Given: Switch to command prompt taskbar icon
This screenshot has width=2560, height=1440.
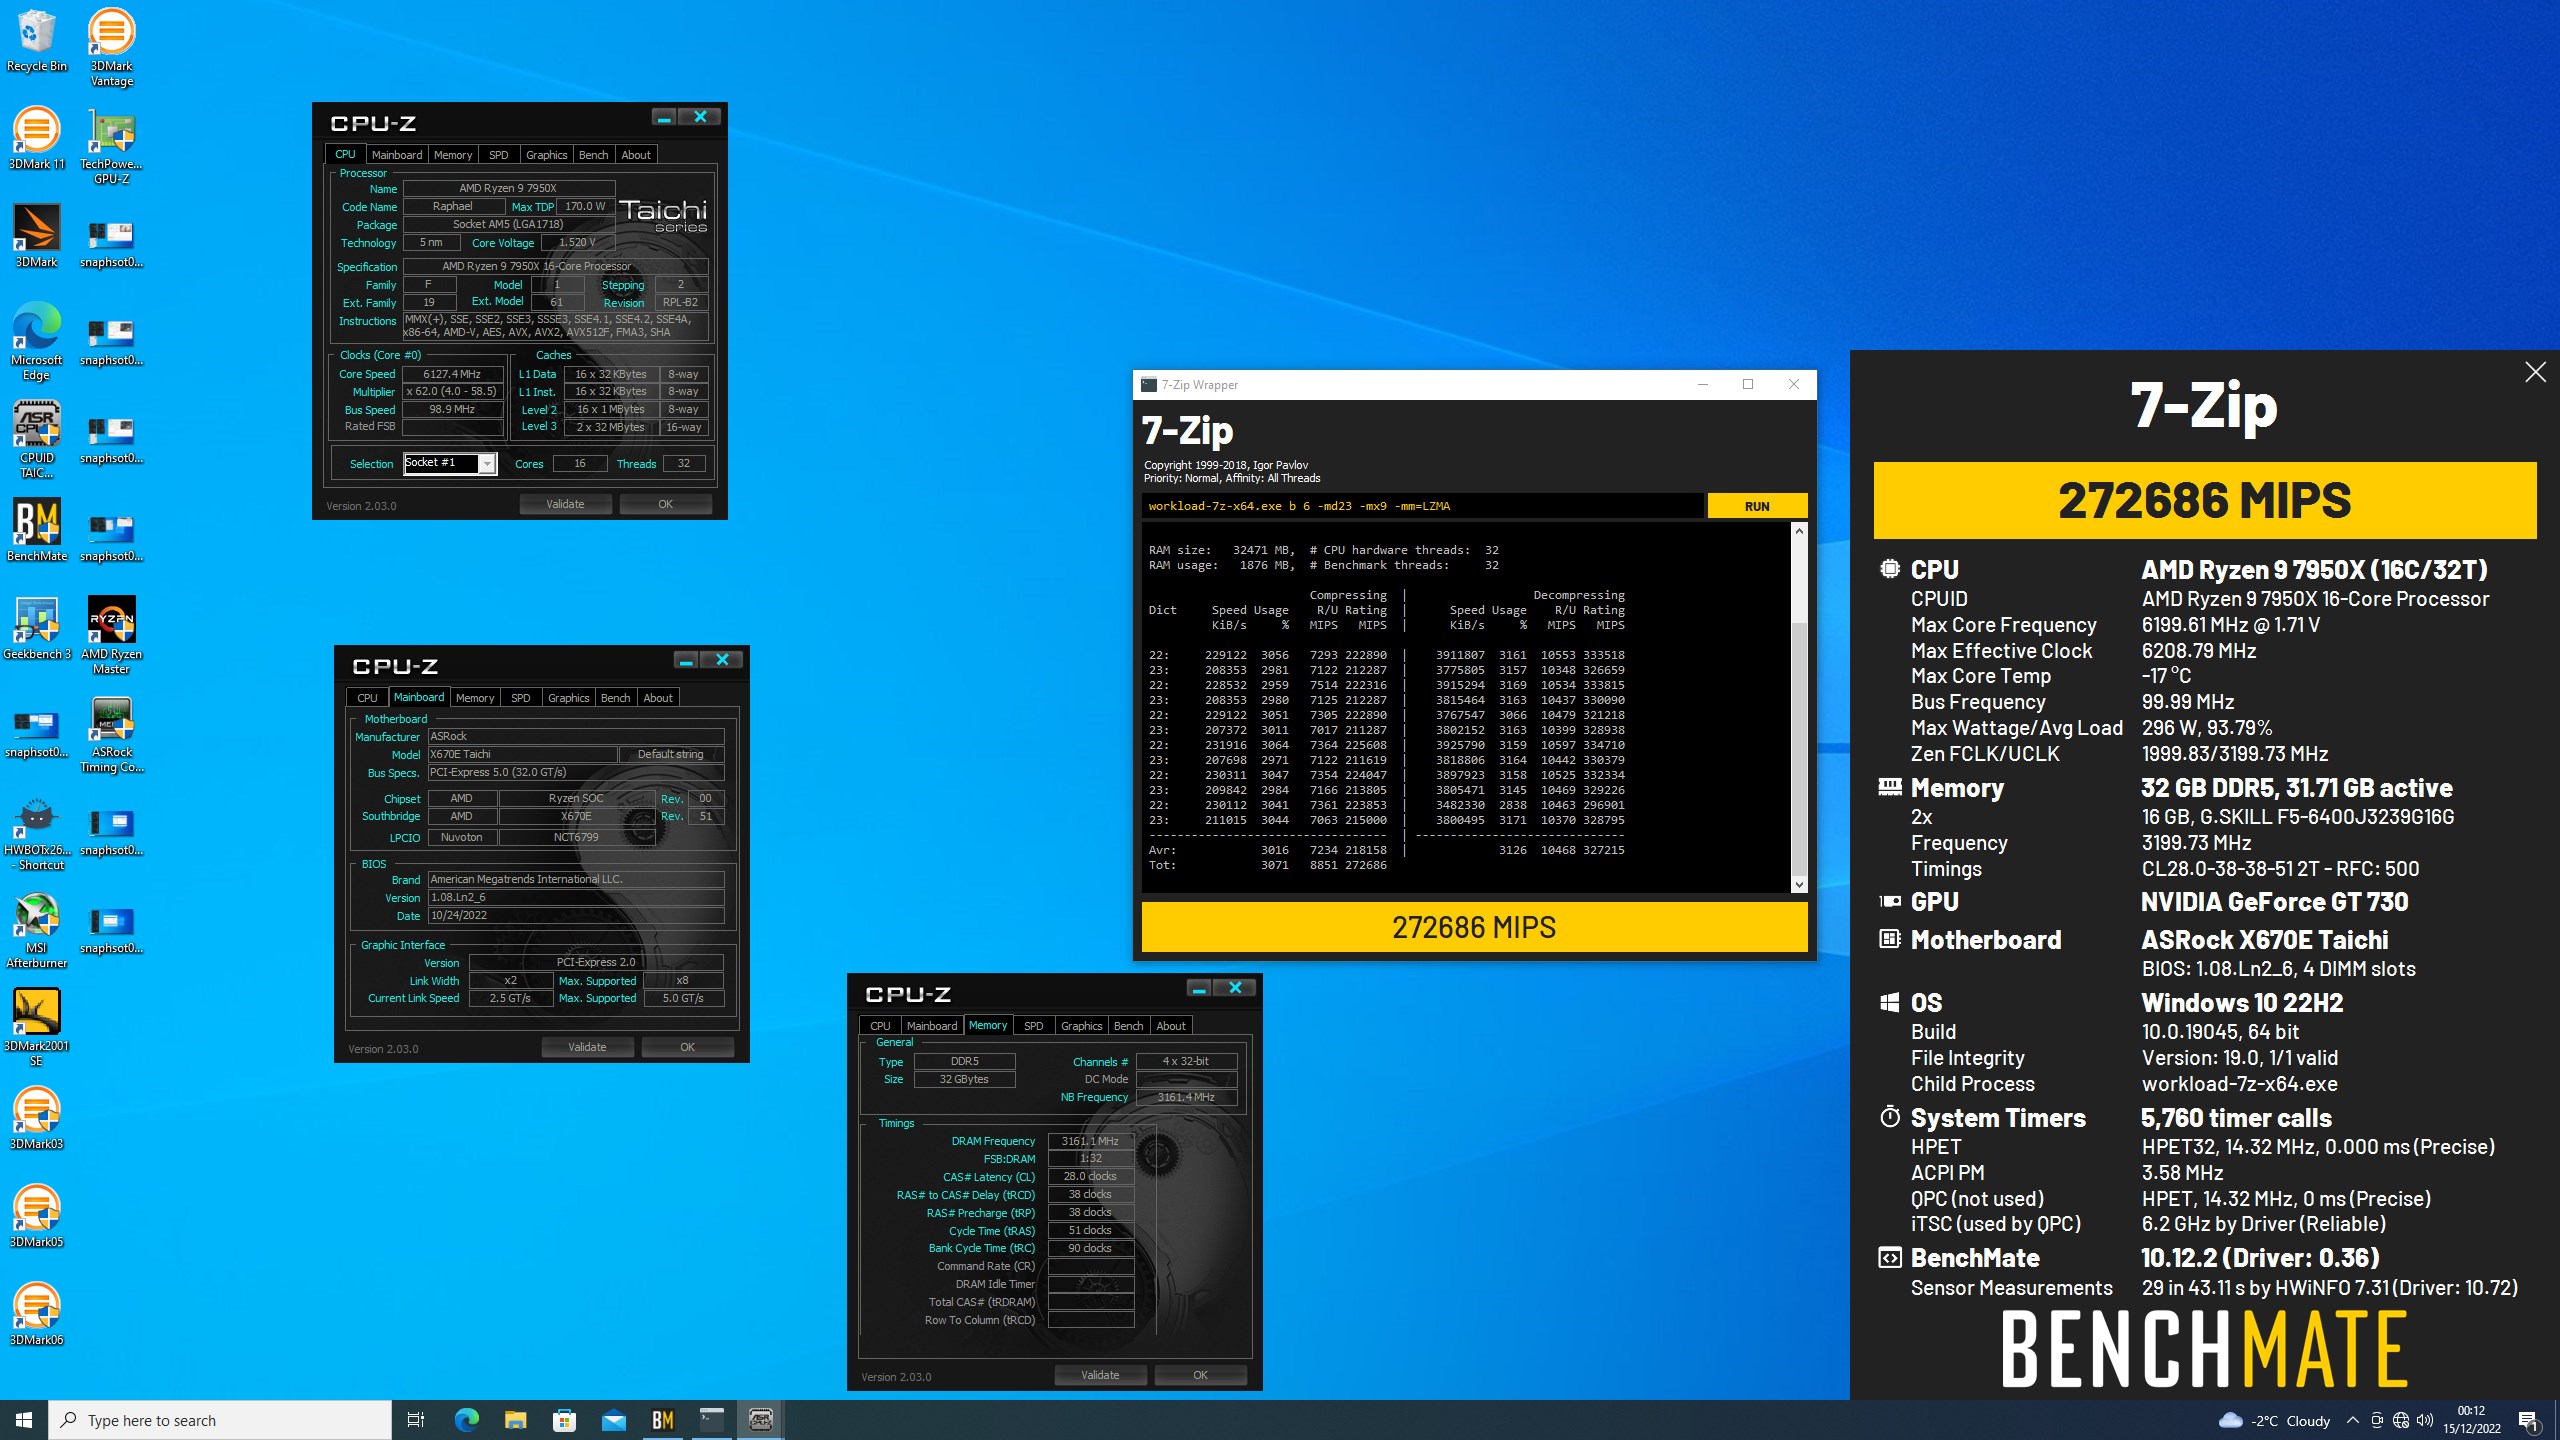Looking at the screenshot, I should click(711, 1420).
